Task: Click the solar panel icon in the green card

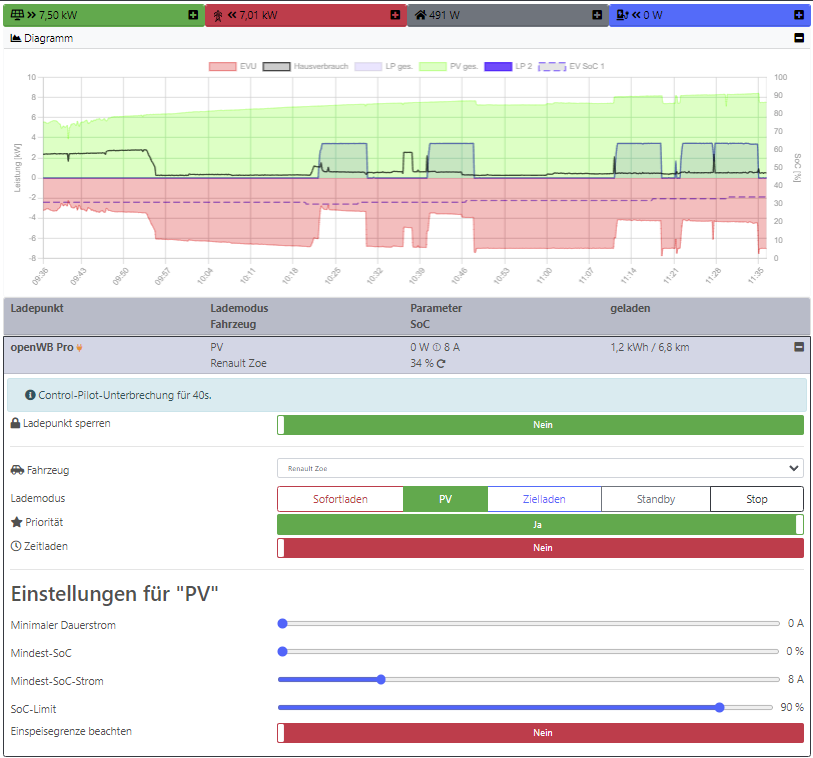Action: [17, 15]
